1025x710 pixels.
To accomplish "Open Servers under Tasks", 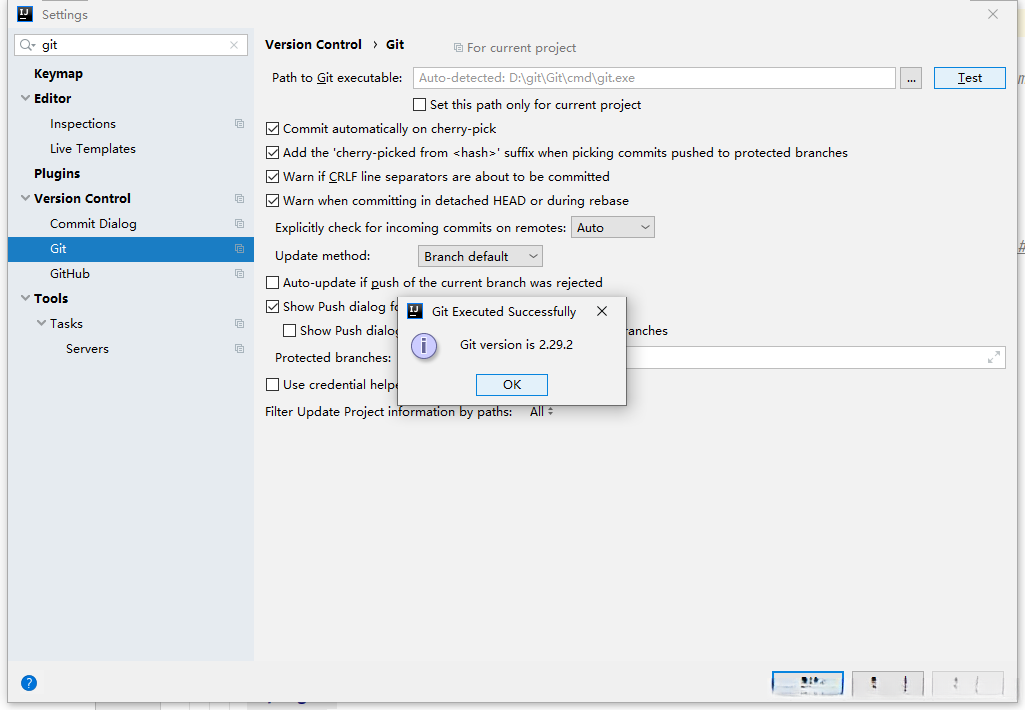I will click(87, 348).
